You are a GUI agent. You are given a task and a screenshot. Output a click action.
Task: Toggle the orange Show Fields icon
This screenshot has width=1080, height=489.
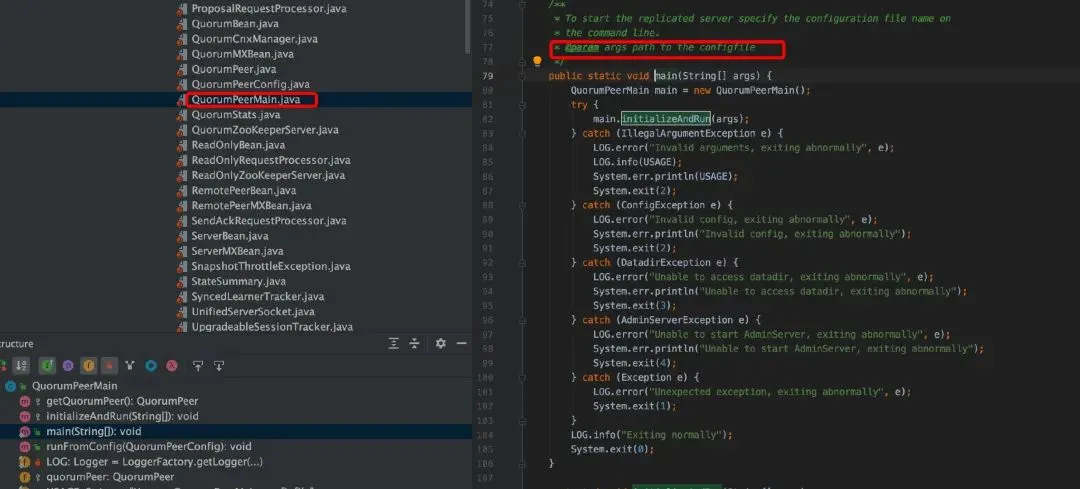coord(88,366)
